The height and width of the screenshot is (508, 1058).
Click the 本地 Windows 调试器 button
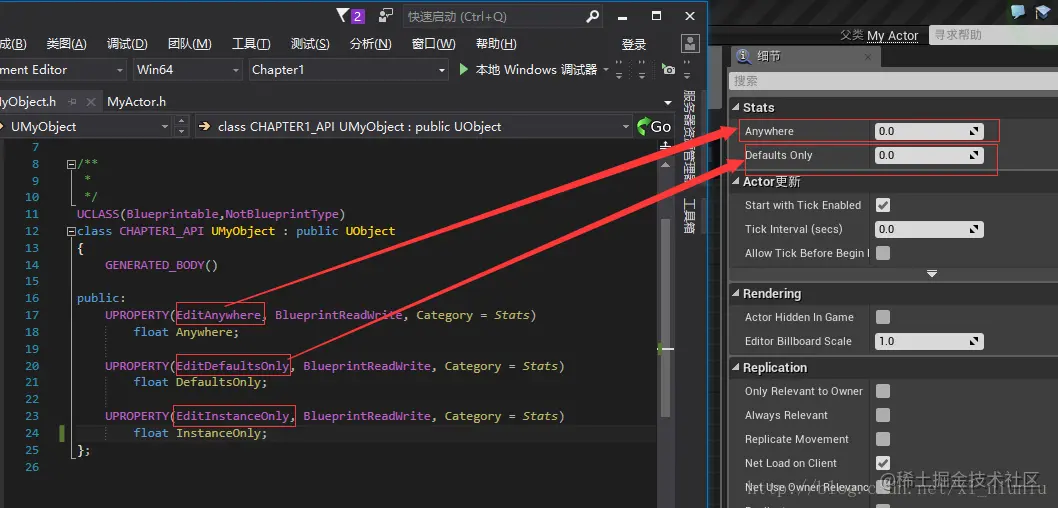[529, 69]
